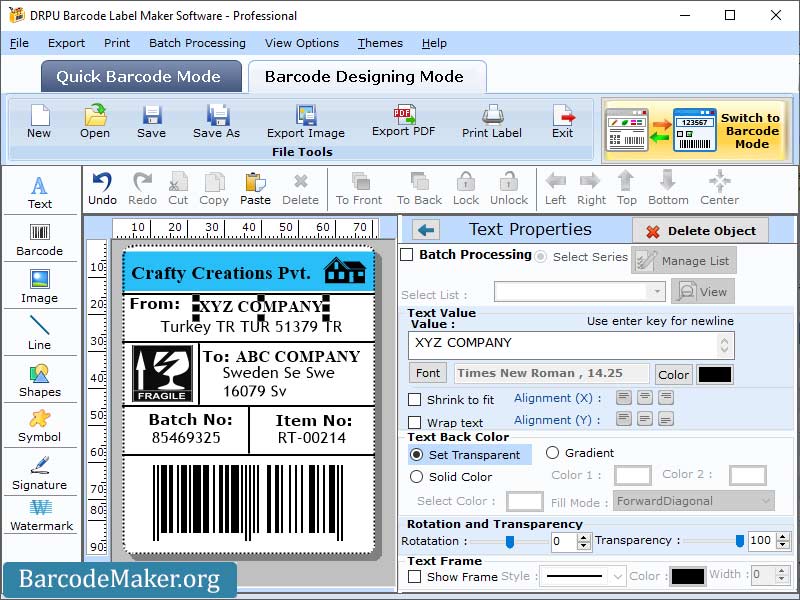This screenshot has height=600, width=800.
Task: Click the Font button showing Times New Roman
Action: coord(428,373)
